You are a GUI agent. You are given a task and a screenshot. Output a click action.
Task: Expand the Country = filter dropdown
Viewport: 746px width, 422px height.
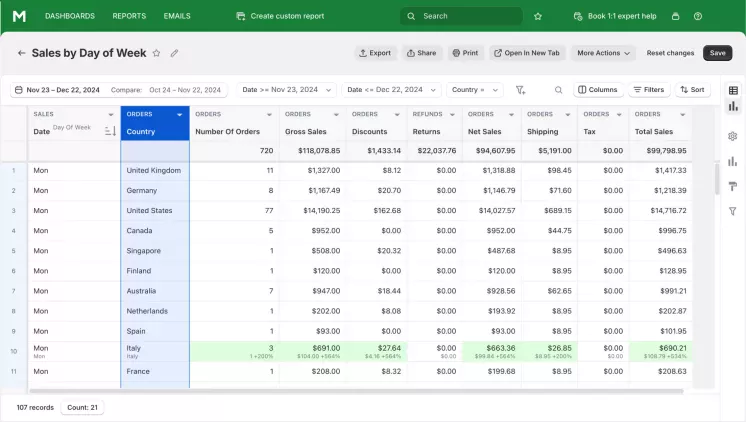tap(474, 90)
